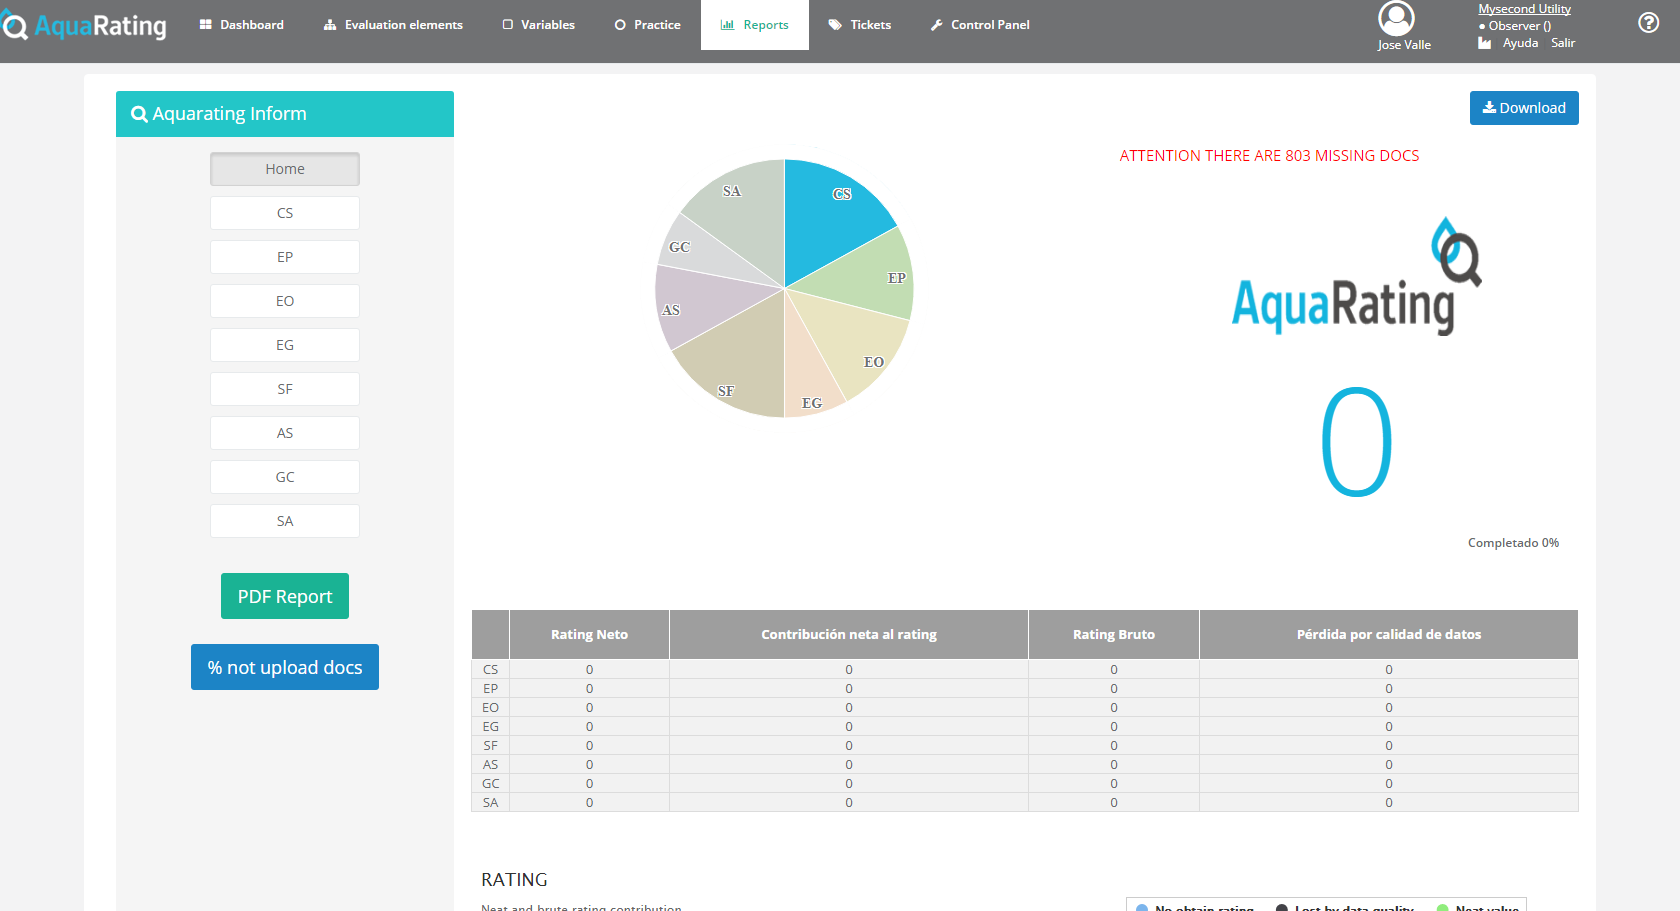Click the AquaRating logo in the header

[x=84, y=25]
